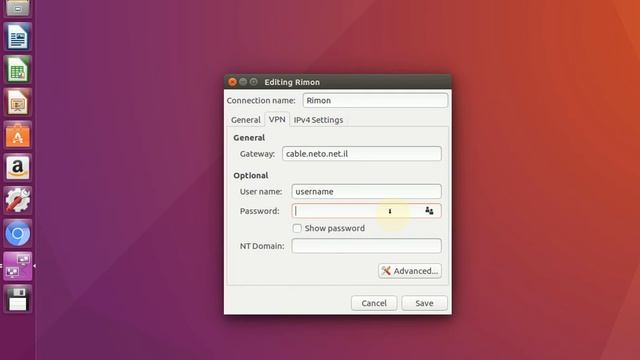Open System Settings gear and wrench icon

pyautogui.click(x=18, y=200)
